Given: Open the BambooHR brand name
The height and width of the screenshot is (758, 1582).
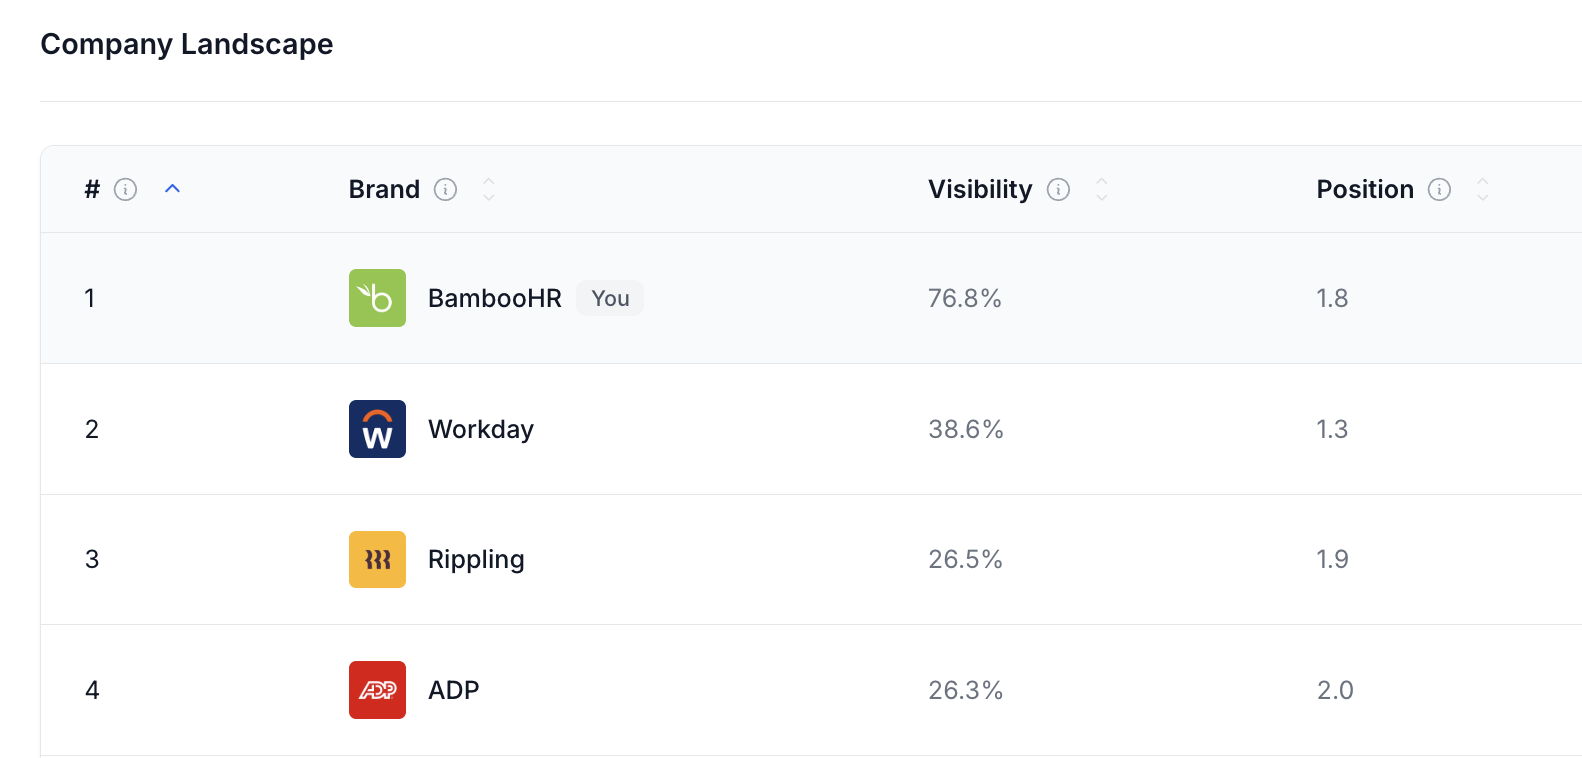Looking at the screenshot, I should click(494, 298).
